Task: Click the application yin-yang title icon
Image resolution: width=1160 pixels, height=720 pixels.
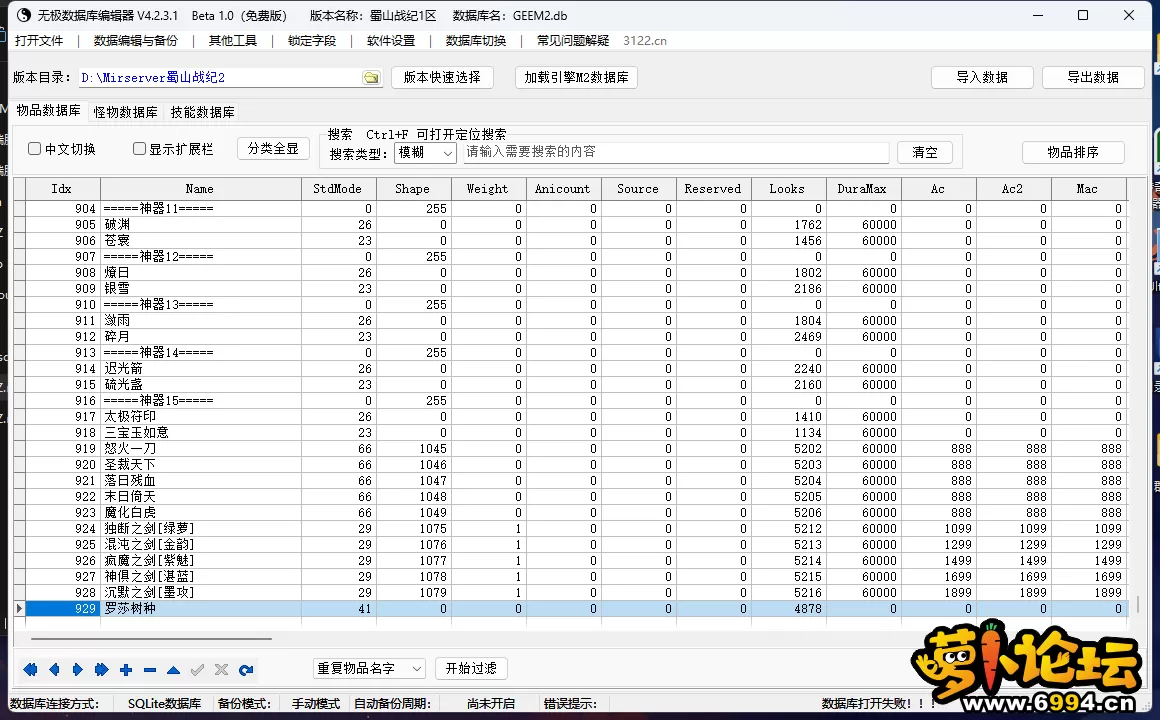Action: click(x=23, y=15)
